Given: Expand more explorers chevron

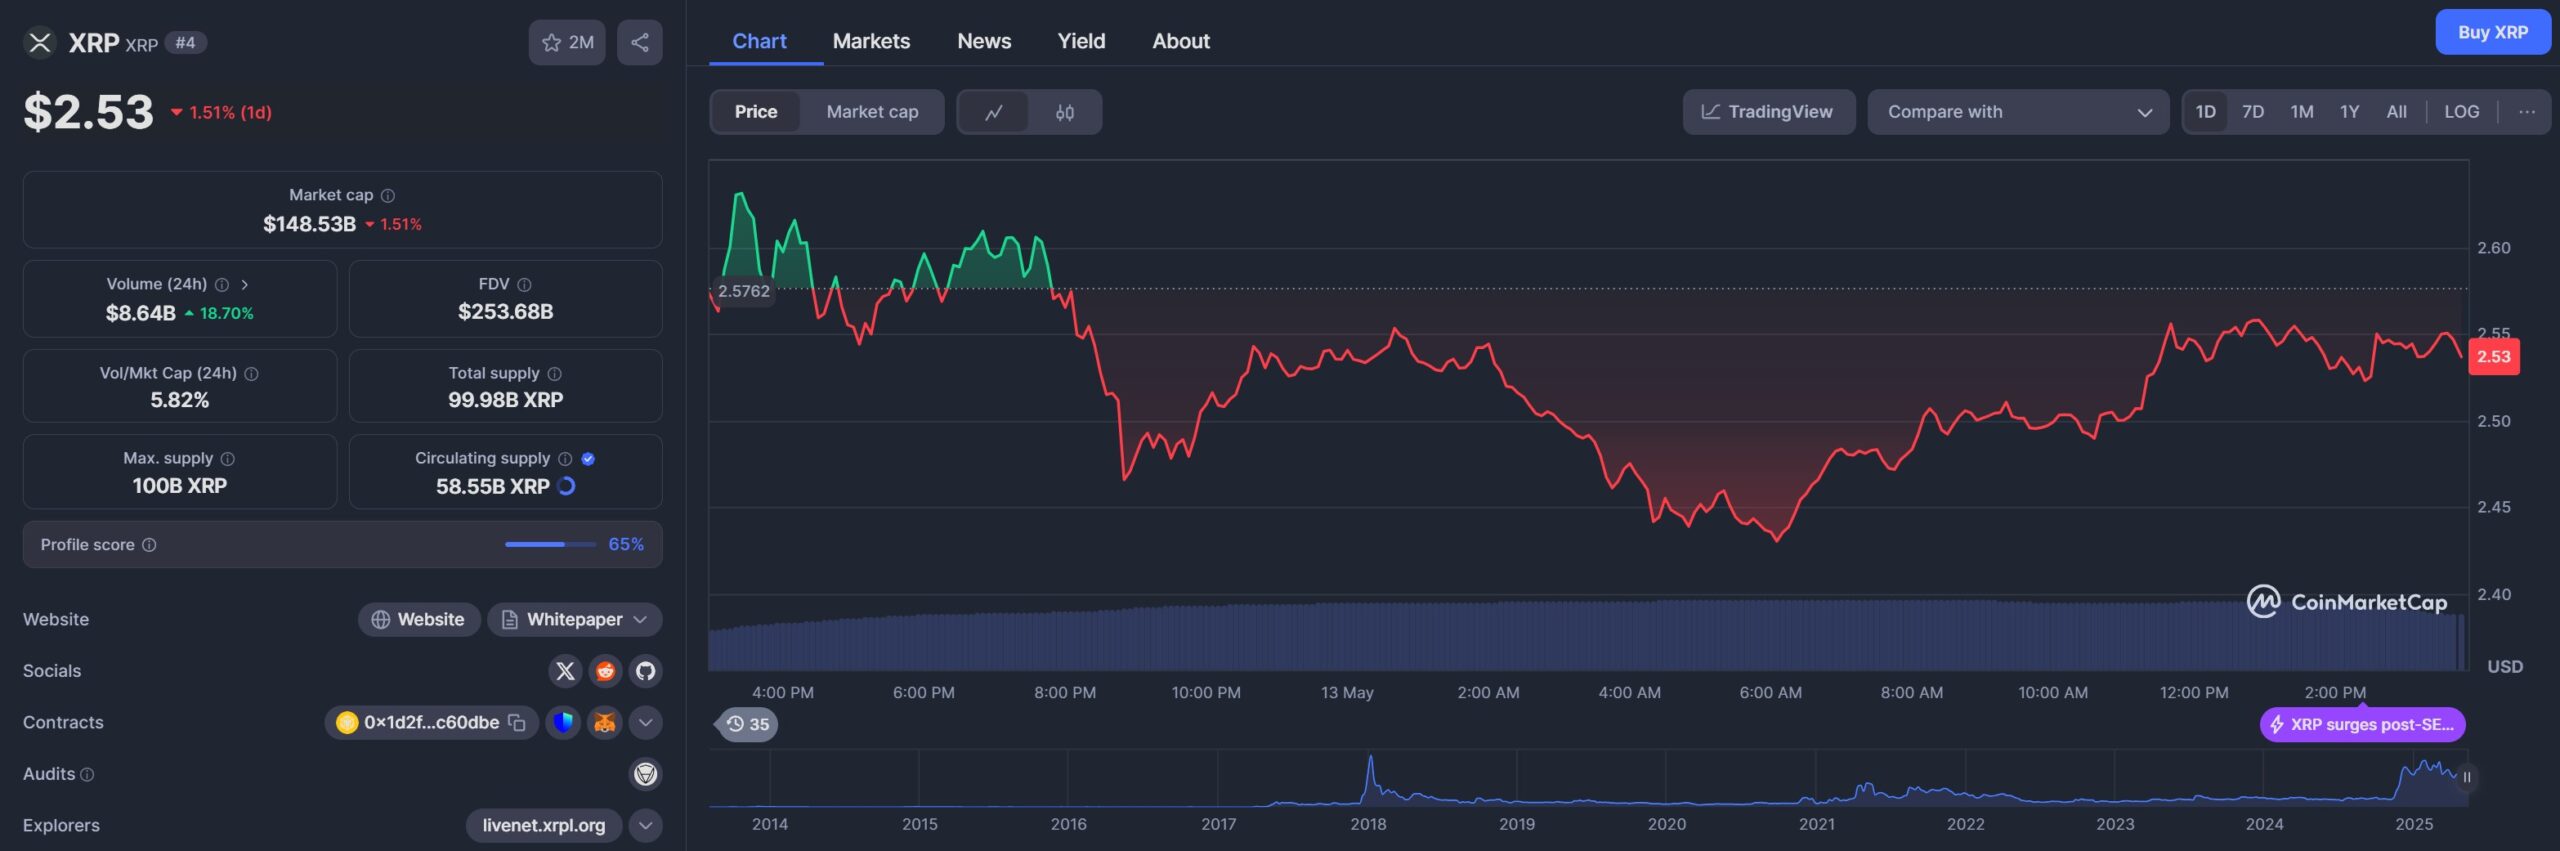Looking at the screenshot, I should click(x=646, y=825).
